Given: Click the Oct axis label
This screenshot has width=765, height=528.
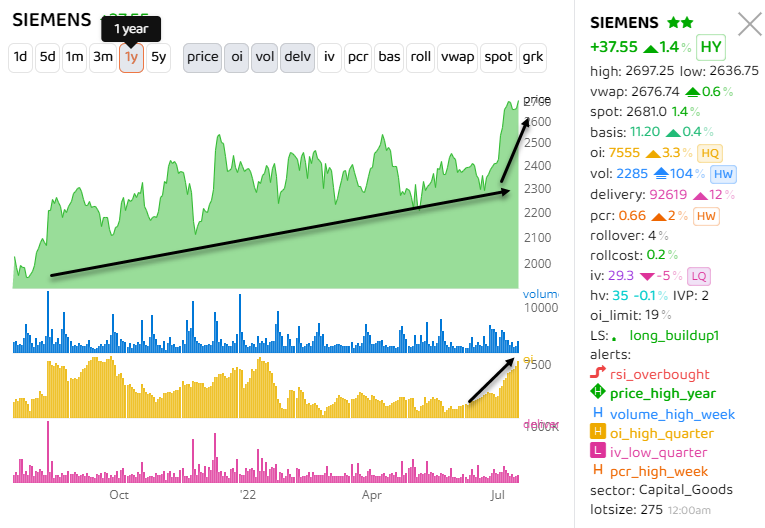Looking at the screenshot, I should coord(119,495).
